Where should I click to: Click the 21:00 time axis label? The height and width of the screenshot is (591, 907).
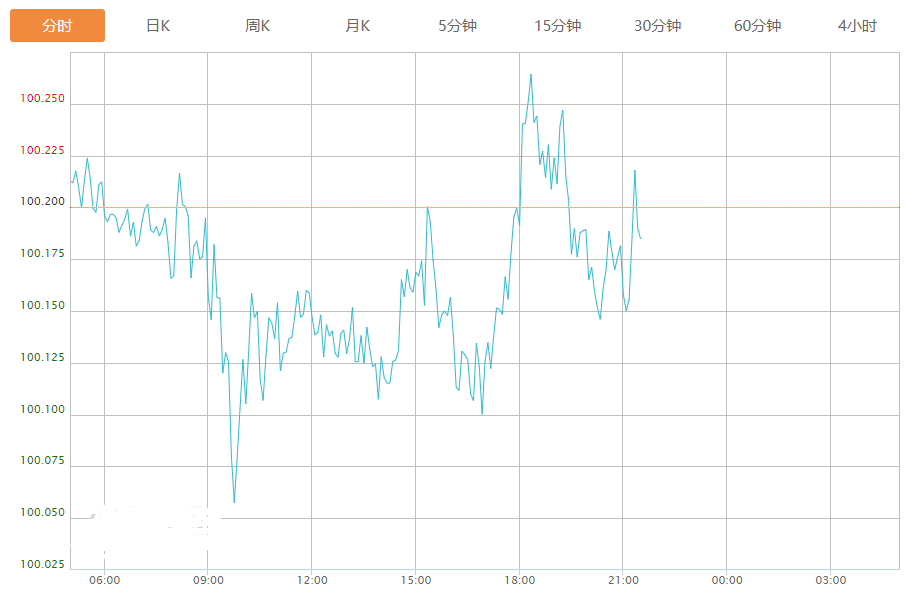623,580
